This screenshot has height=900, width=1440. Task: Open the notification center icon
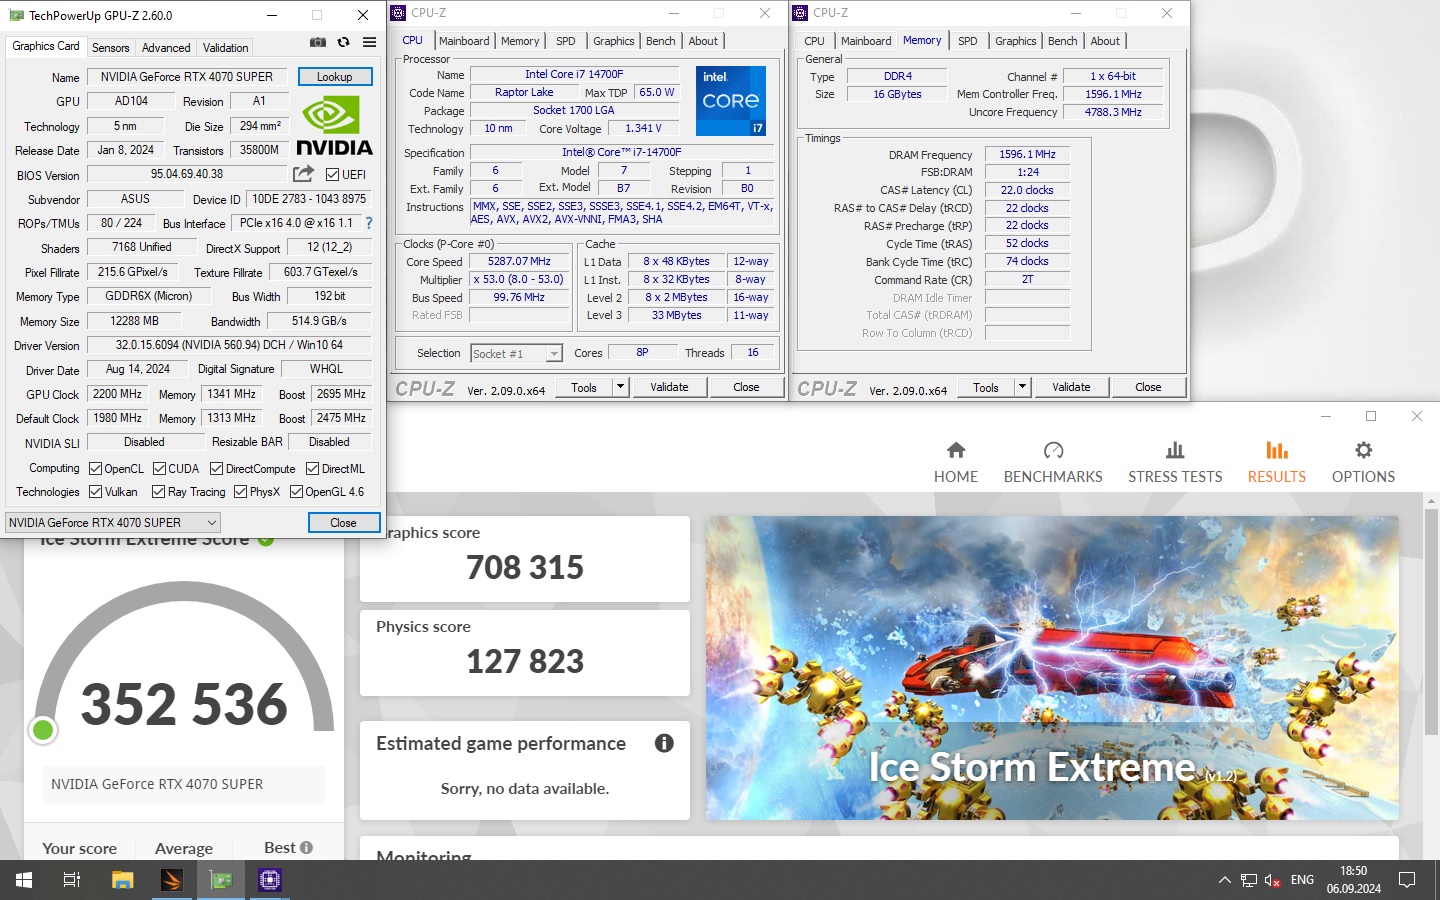point(1407,880)
